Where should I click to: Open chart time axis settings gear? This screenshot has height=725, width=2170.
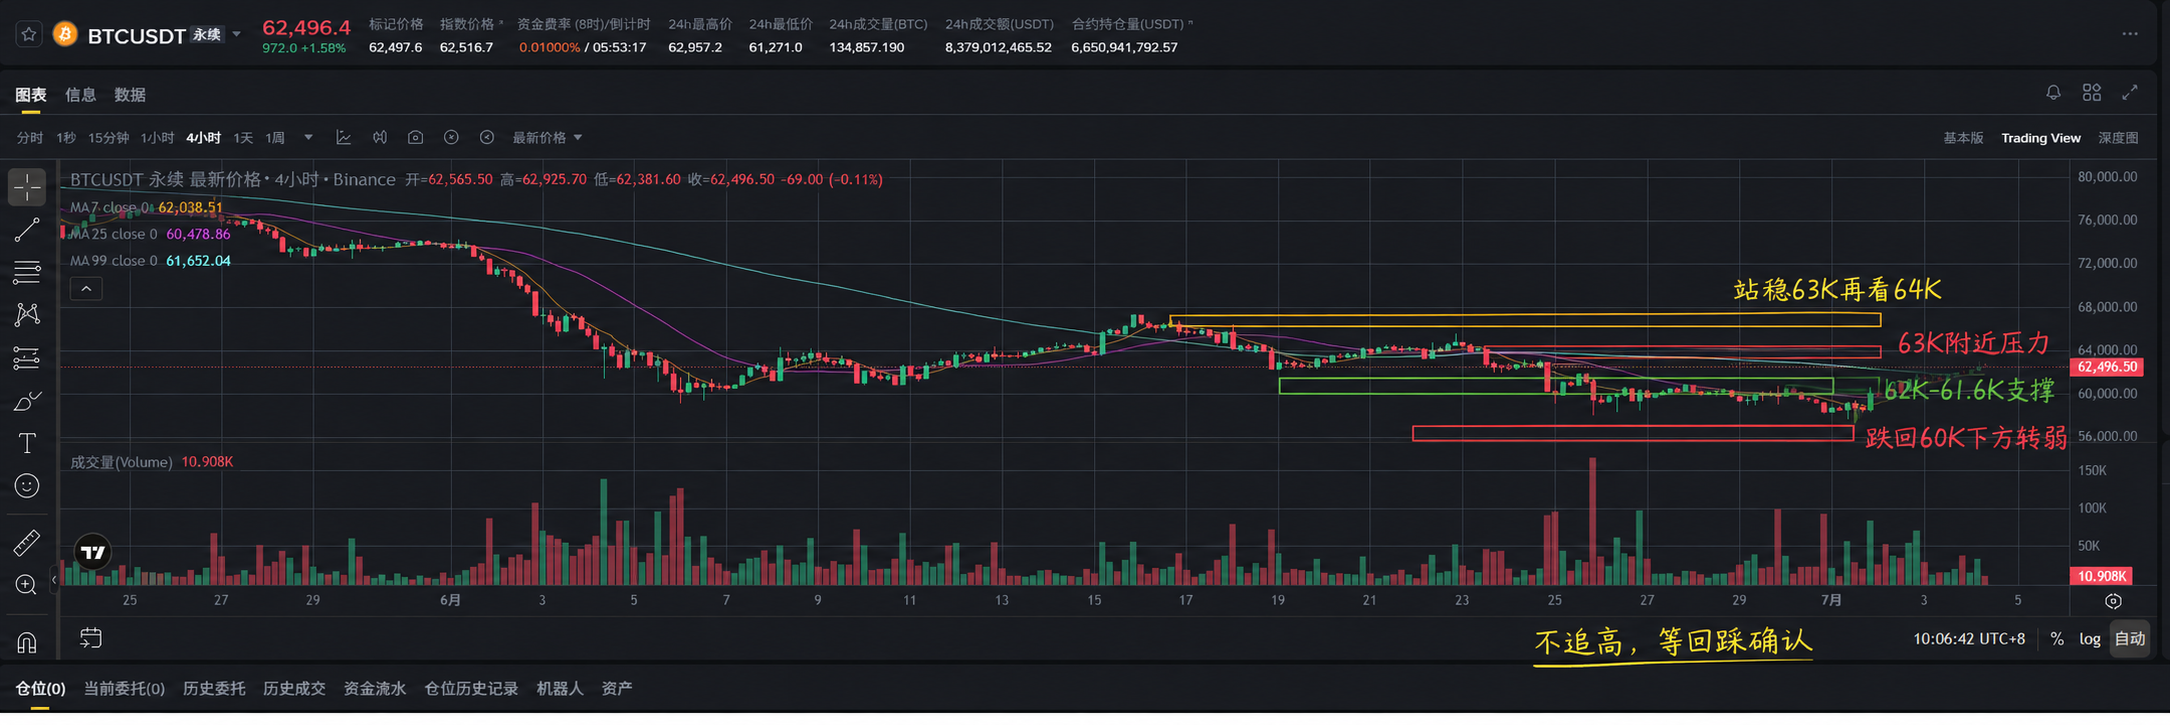point(2113,601)
